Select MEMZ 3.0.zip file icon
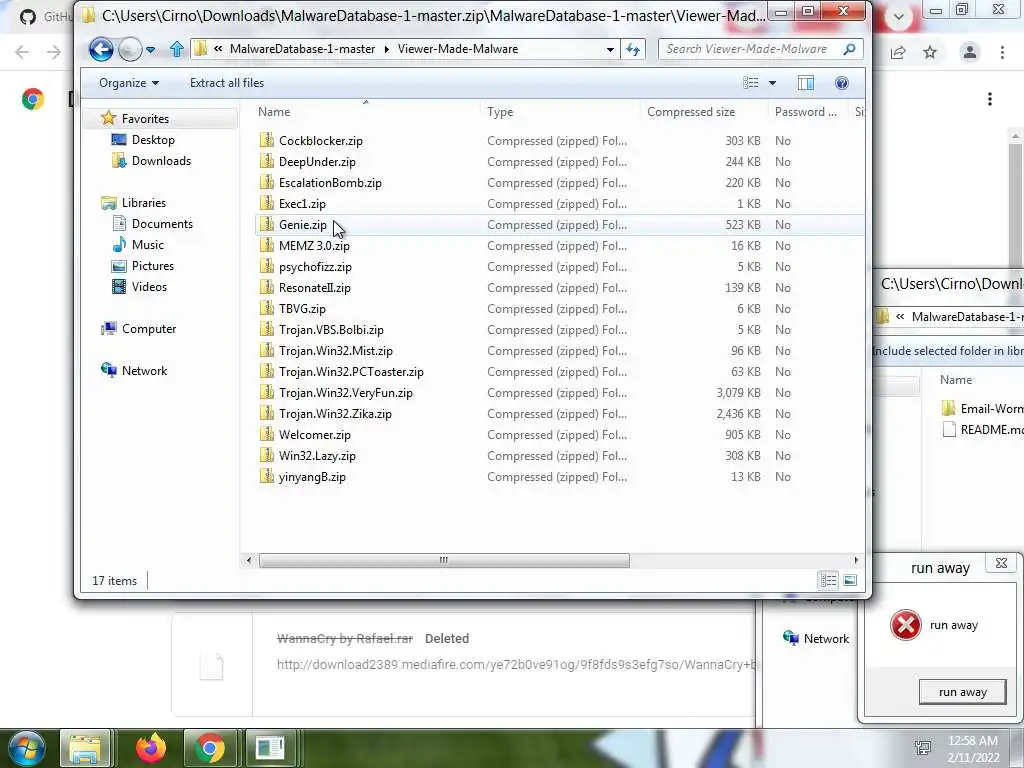 pyautogui.click(x=266, y=246)
